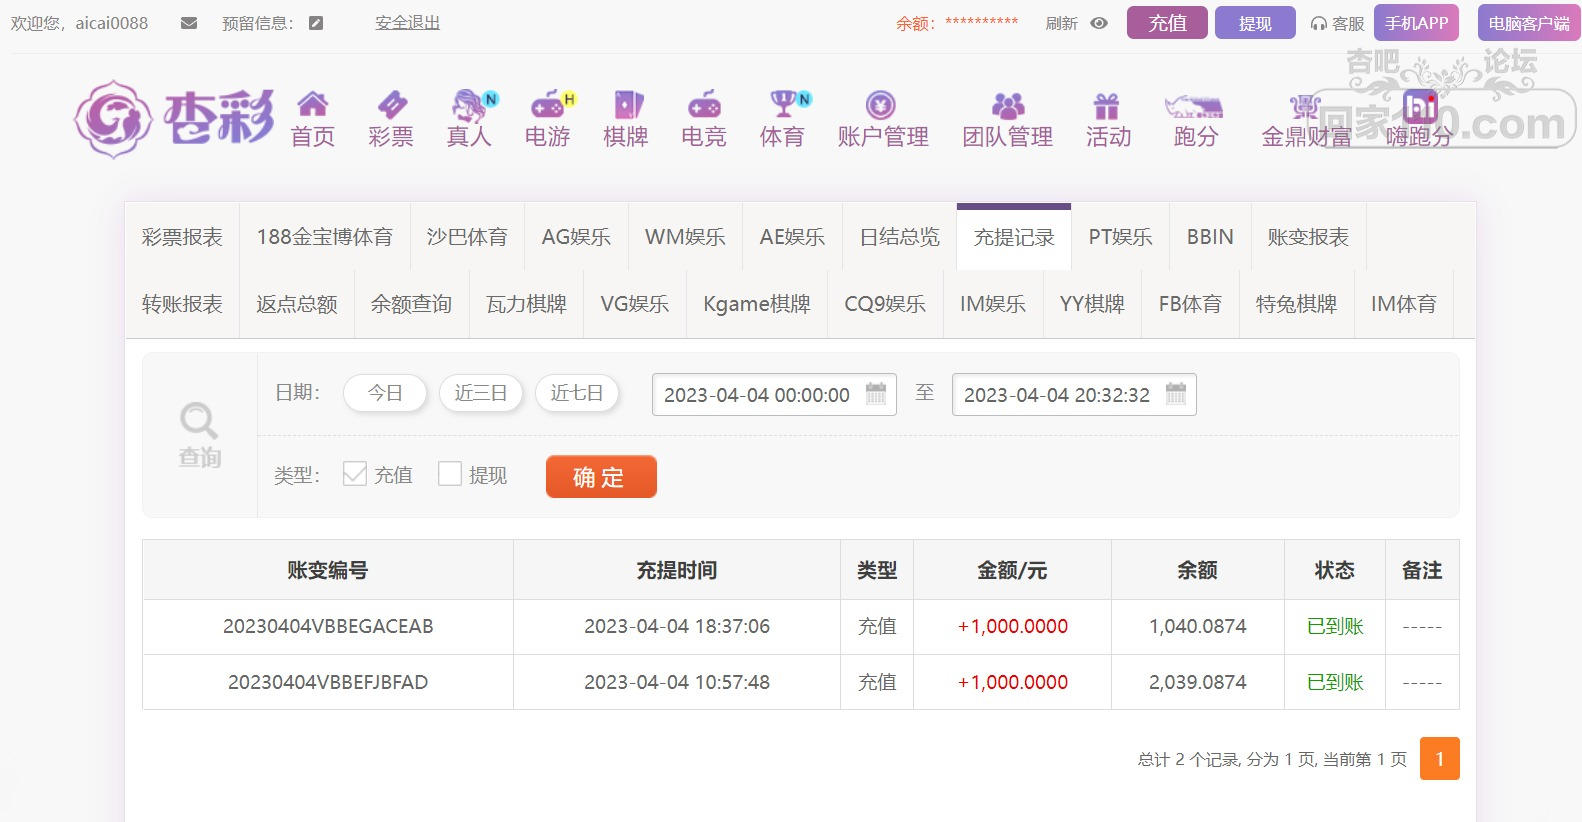This screenshot has height=822, width=1582.
Task: Click the envelope message icon
Action: click(189, 23)
